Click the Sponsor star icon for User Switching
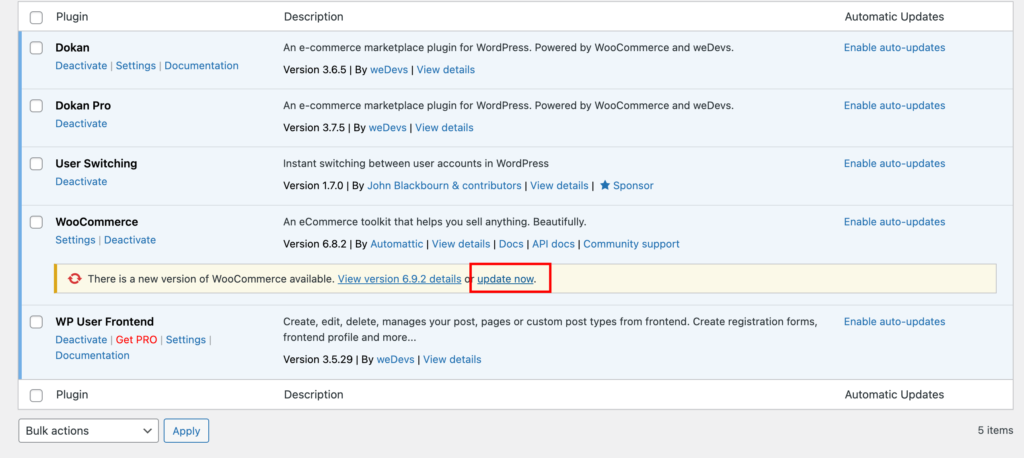The height and width of the screenshot is (458, 1024). point(605,186)
